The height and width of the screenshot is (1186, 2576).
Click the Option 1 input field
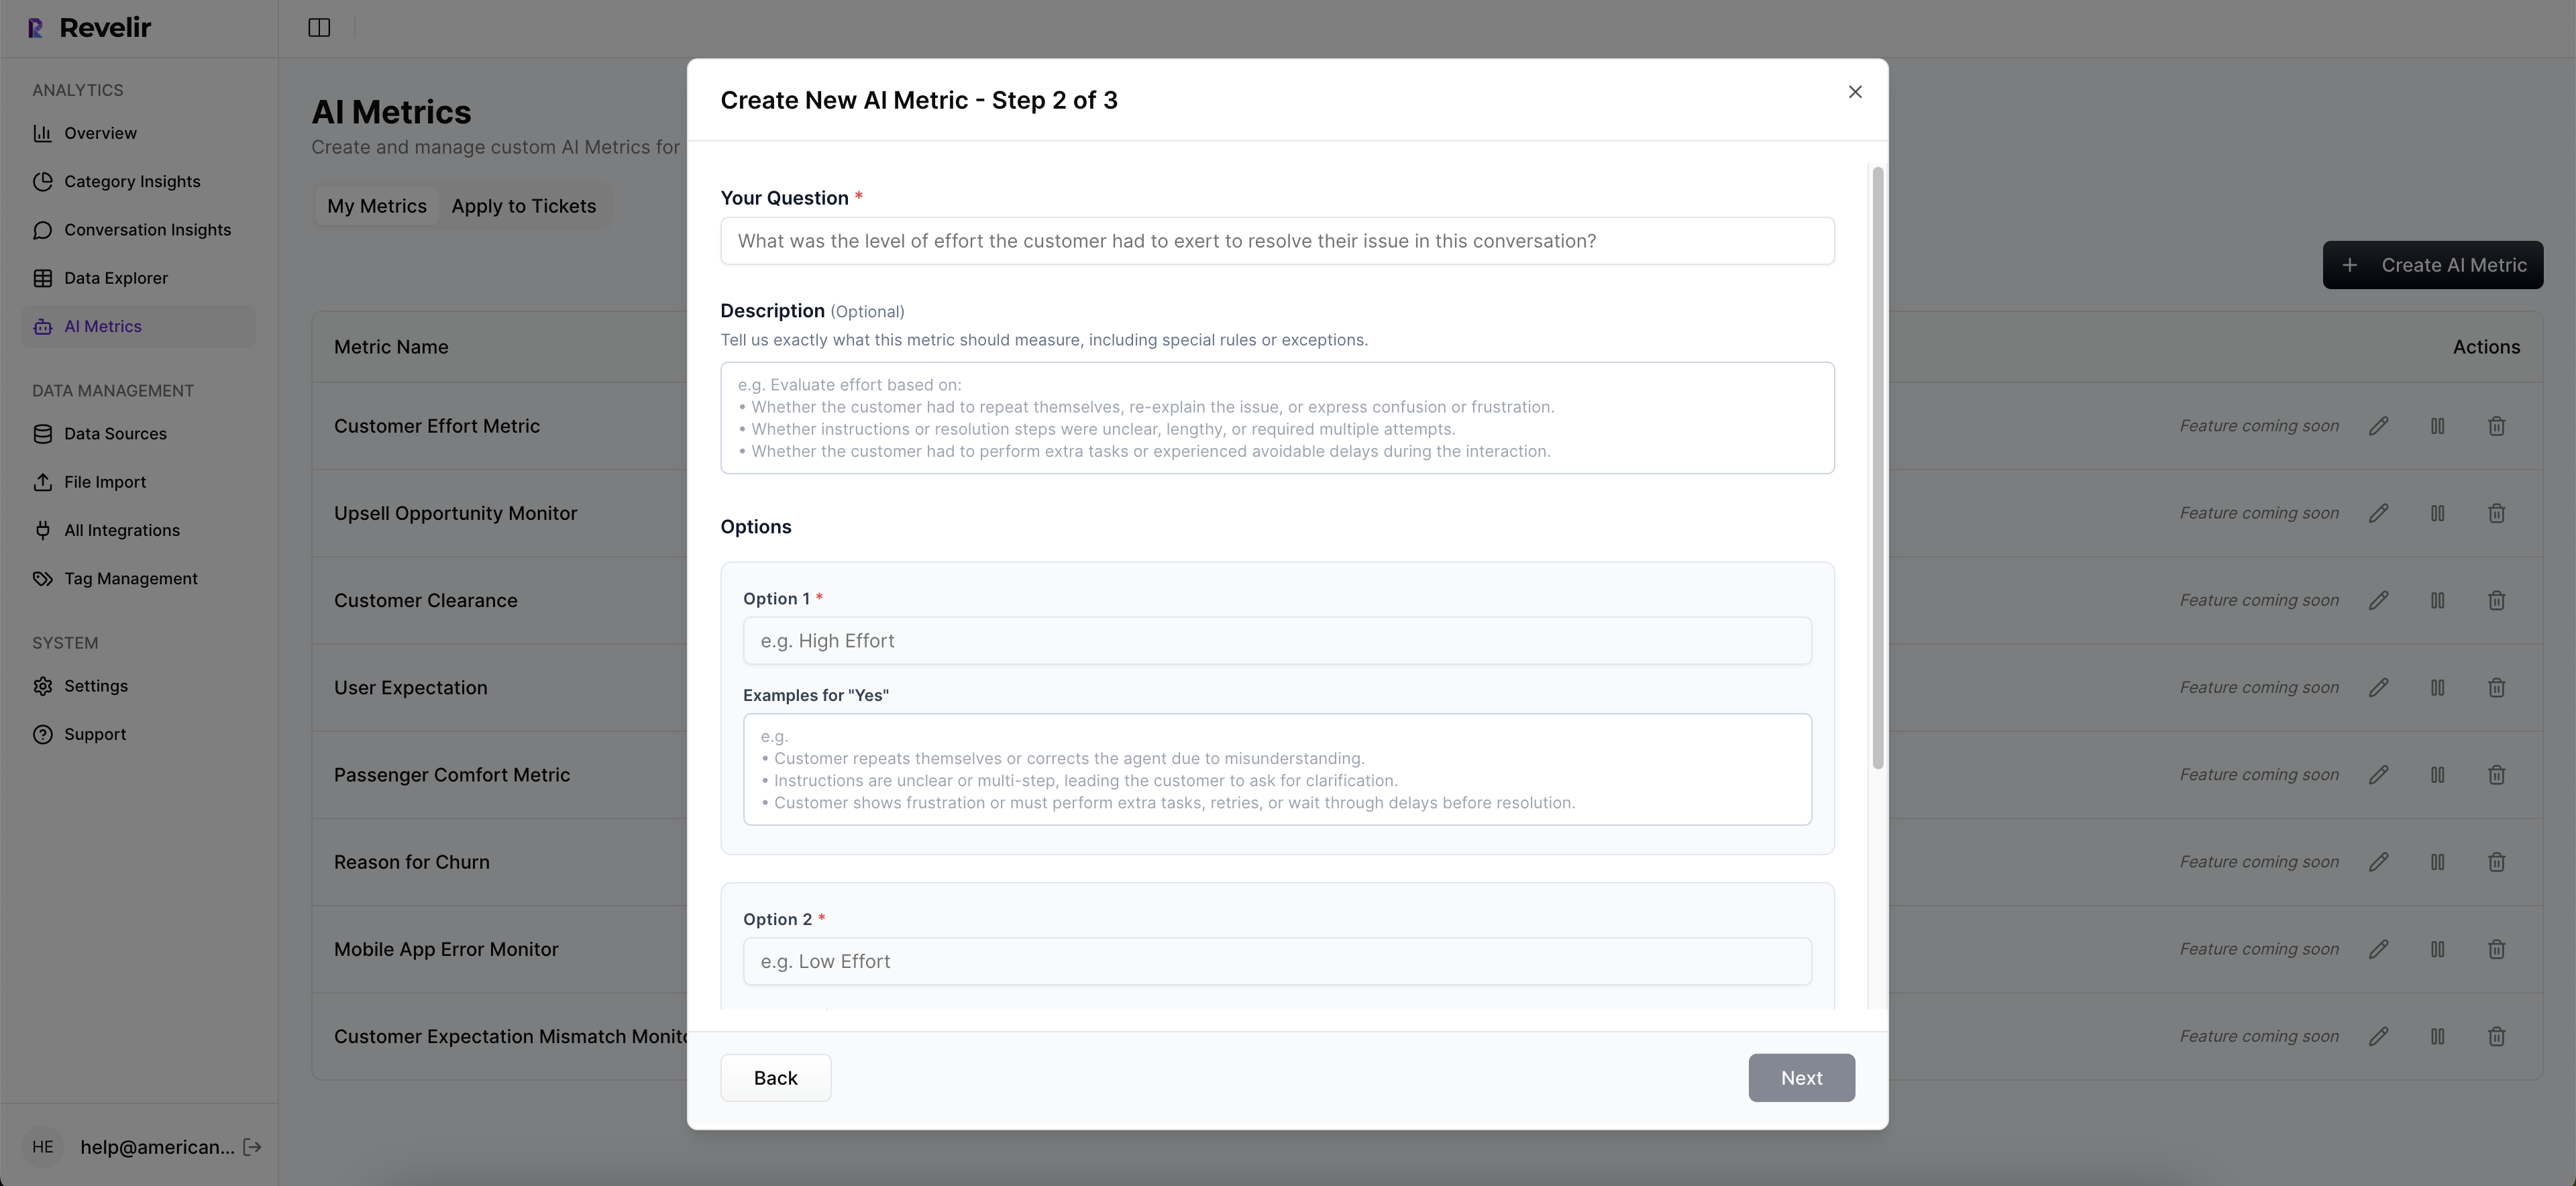pyautogui.click(x=1277, y=640)
